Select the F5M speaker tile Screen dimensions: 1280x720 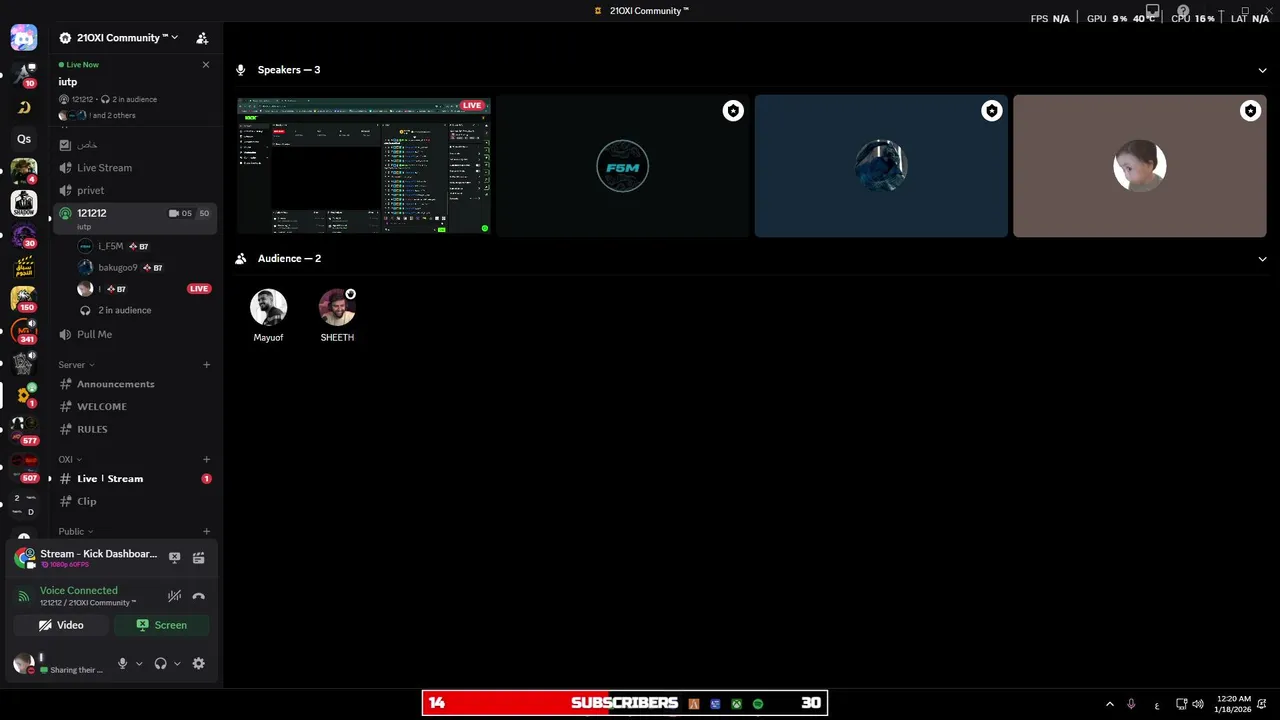point(622,166)
